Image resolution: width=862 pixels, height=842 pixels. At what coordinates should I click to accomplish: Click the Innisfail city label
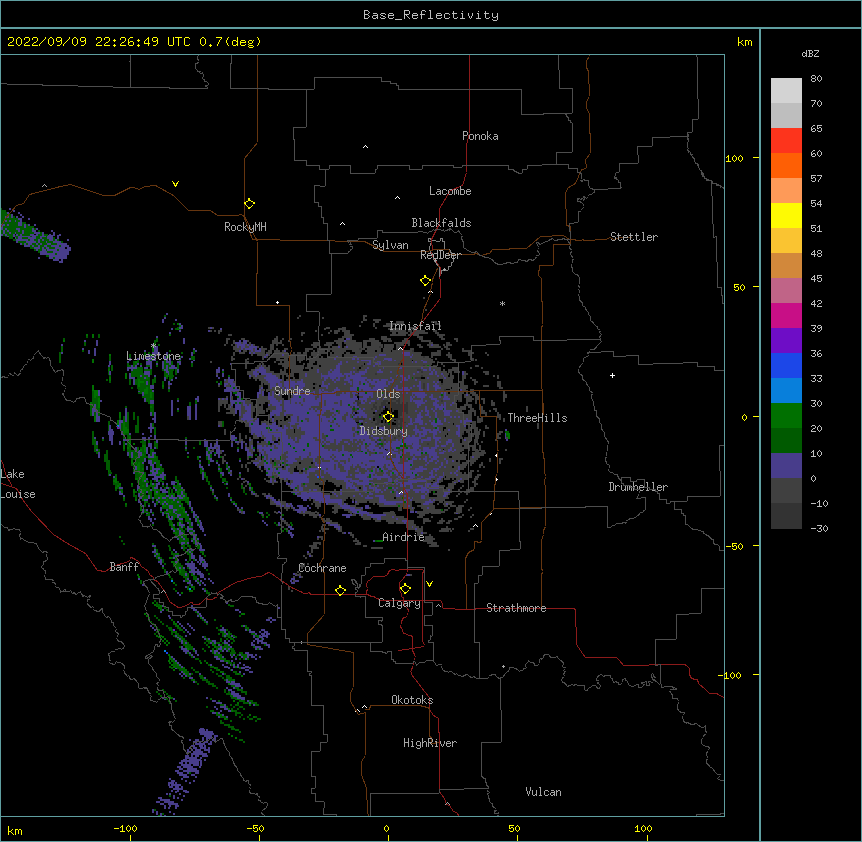click(x=415, y=326)
